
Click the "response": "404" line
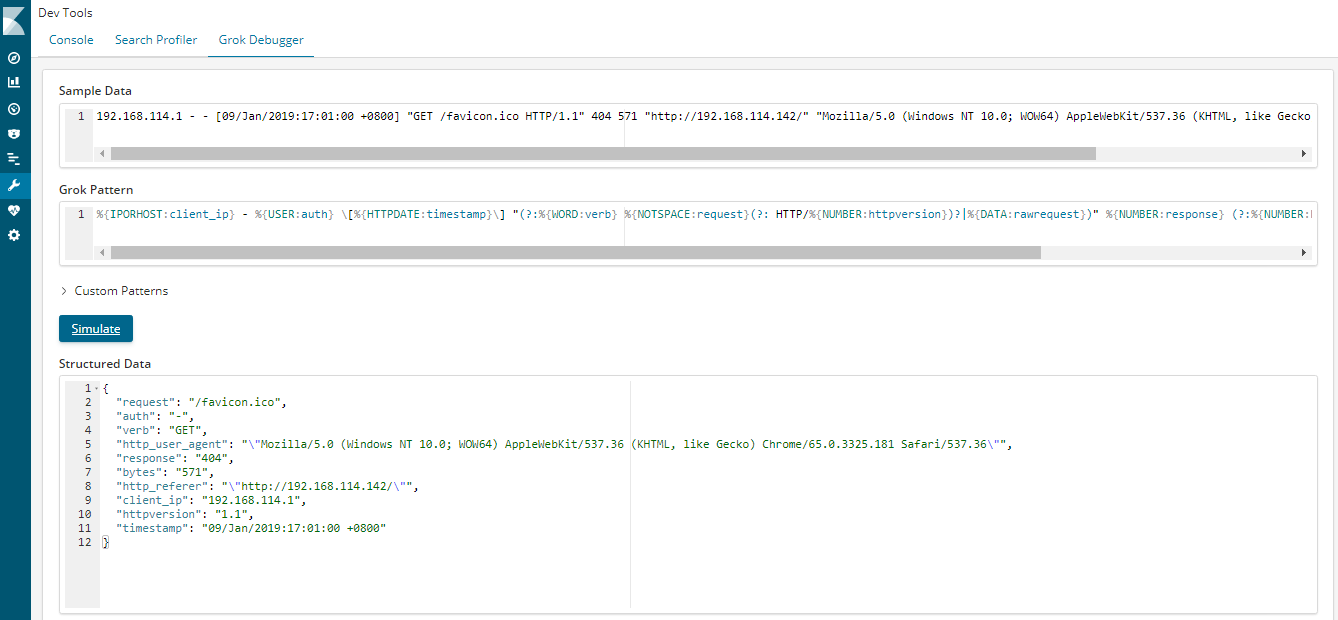174,458
